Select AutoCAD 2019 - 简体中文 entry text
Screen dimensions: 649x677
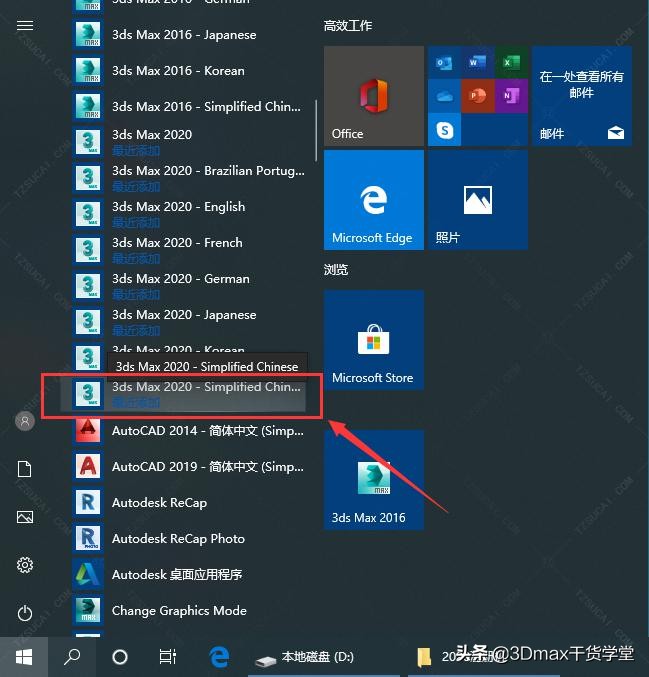[x=208, y=467]
